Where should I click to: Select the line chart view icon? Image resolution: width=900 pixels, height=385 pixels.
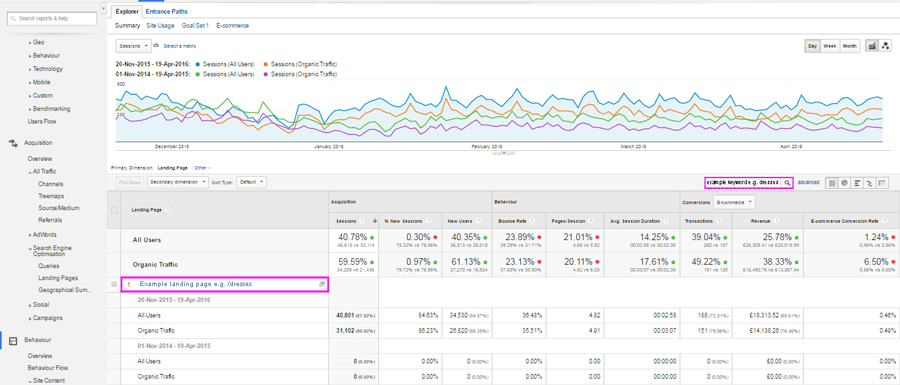click(872, 46)
